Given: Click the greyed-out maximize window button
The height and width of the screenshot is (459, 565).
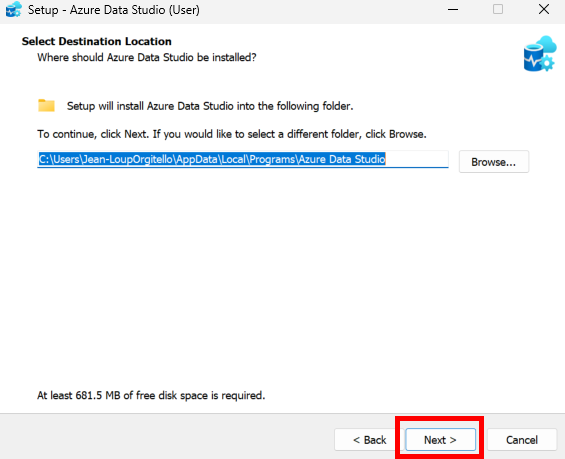Looking at the screenshot, I should point(498,9).
